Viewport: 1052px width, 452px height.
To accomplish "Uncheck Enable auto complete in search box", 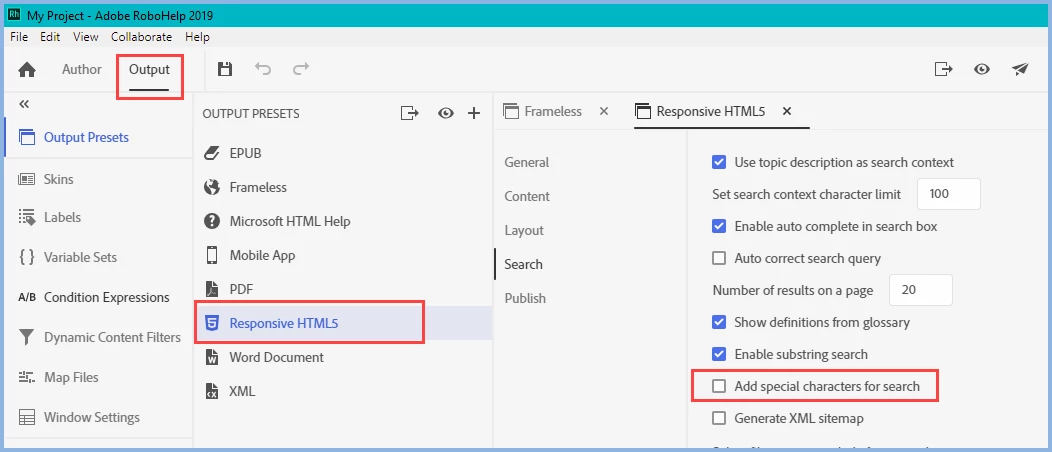I will [x=719, y=226].
